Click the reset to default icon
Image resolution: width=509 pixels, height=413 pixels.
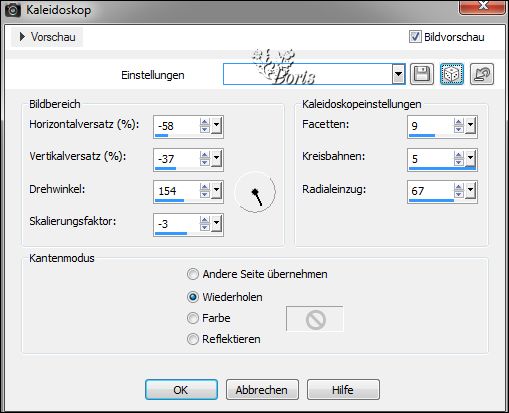click(x=482, y=74)
